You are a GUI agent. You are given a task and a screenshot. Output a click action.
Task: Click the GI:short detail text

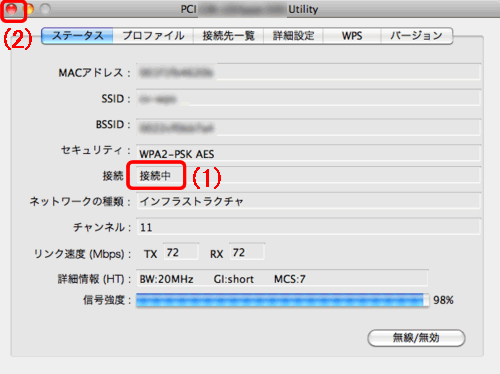pos(234,279)
